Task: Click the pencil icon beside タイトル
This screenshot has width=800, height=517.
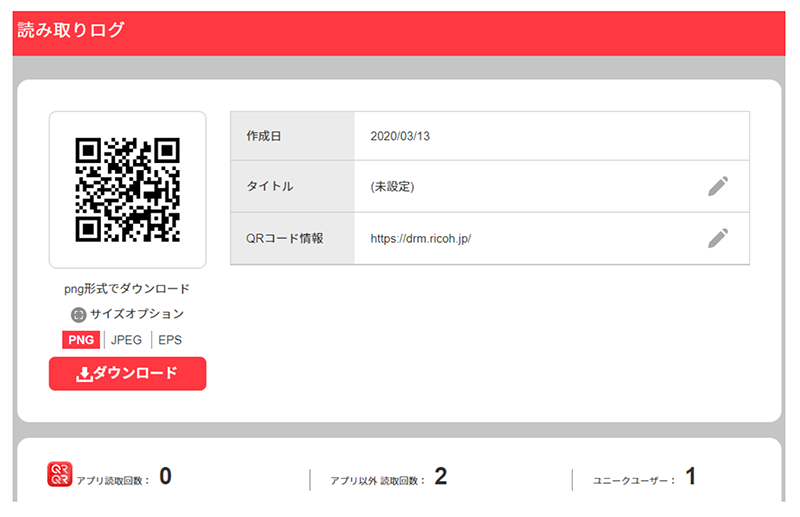Action: pos(717,186)
